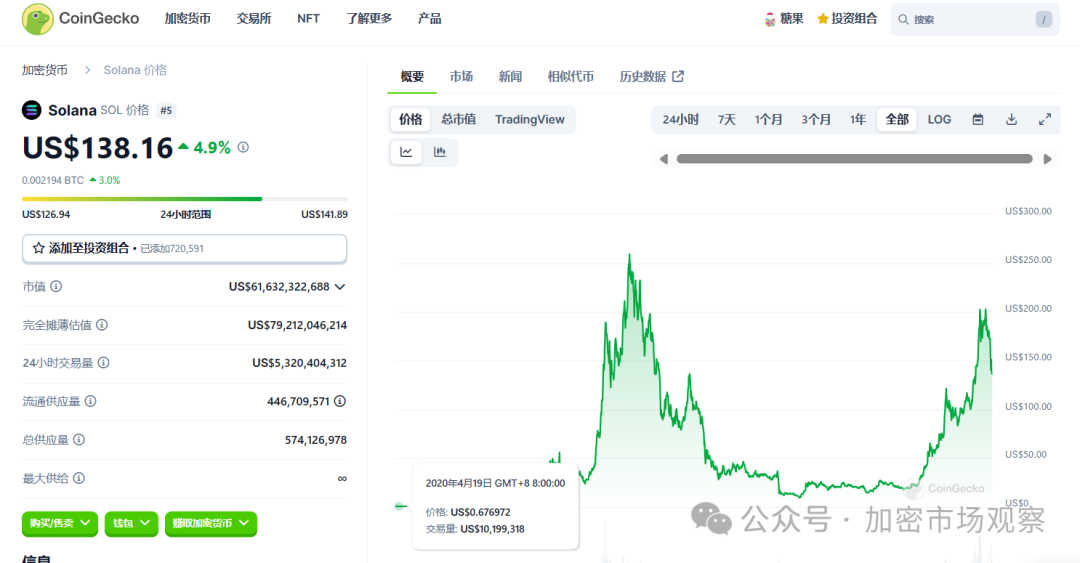This screenshot has height=563, width=1080.
Task: Click left arrow of chart range scroller
Action: click(664, 159)
